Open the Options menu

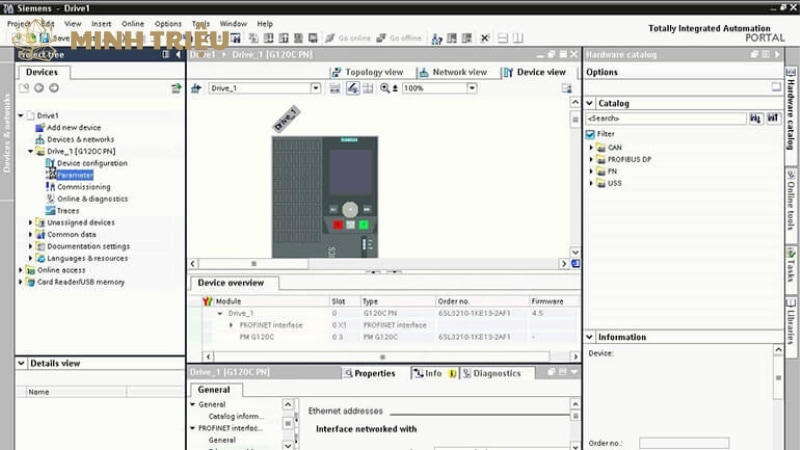tap(168, 23)
